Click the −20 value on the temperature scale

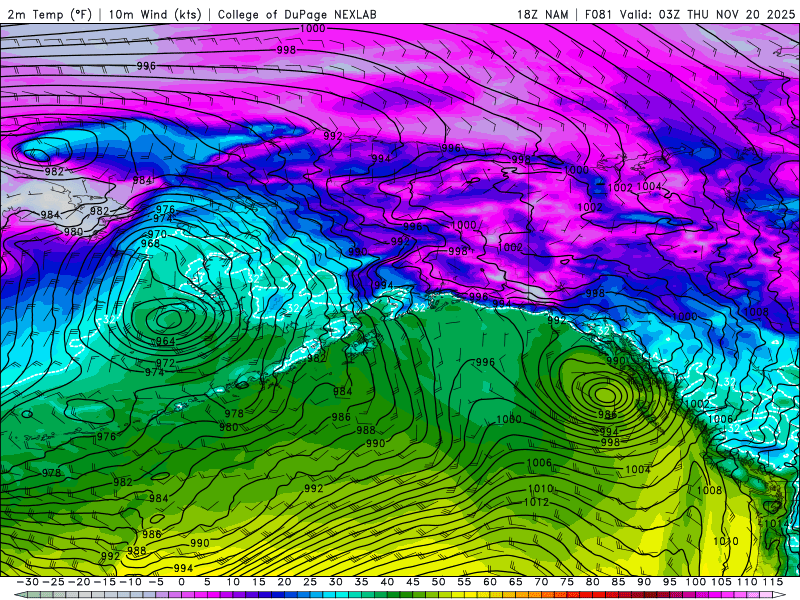pos(79,582)
